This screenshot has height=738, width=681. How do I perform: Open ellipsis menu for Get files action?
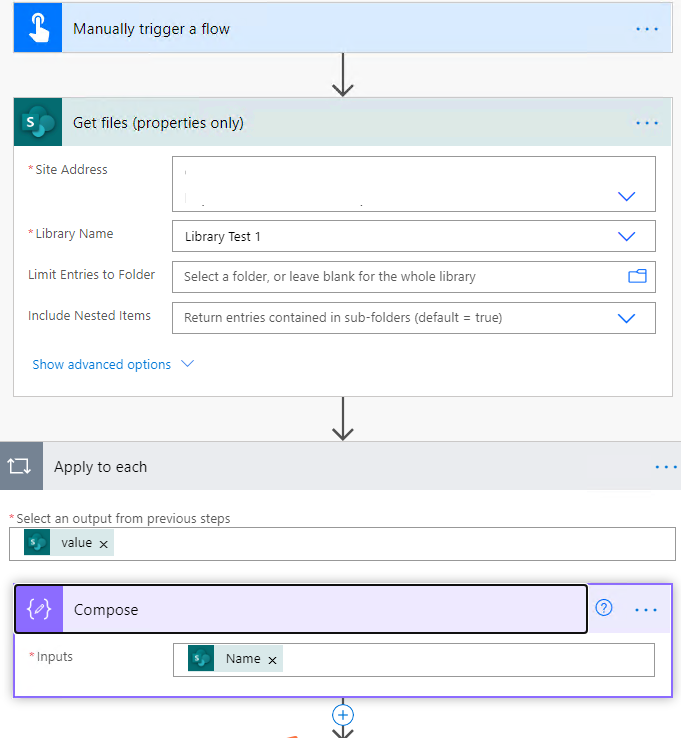647,123
